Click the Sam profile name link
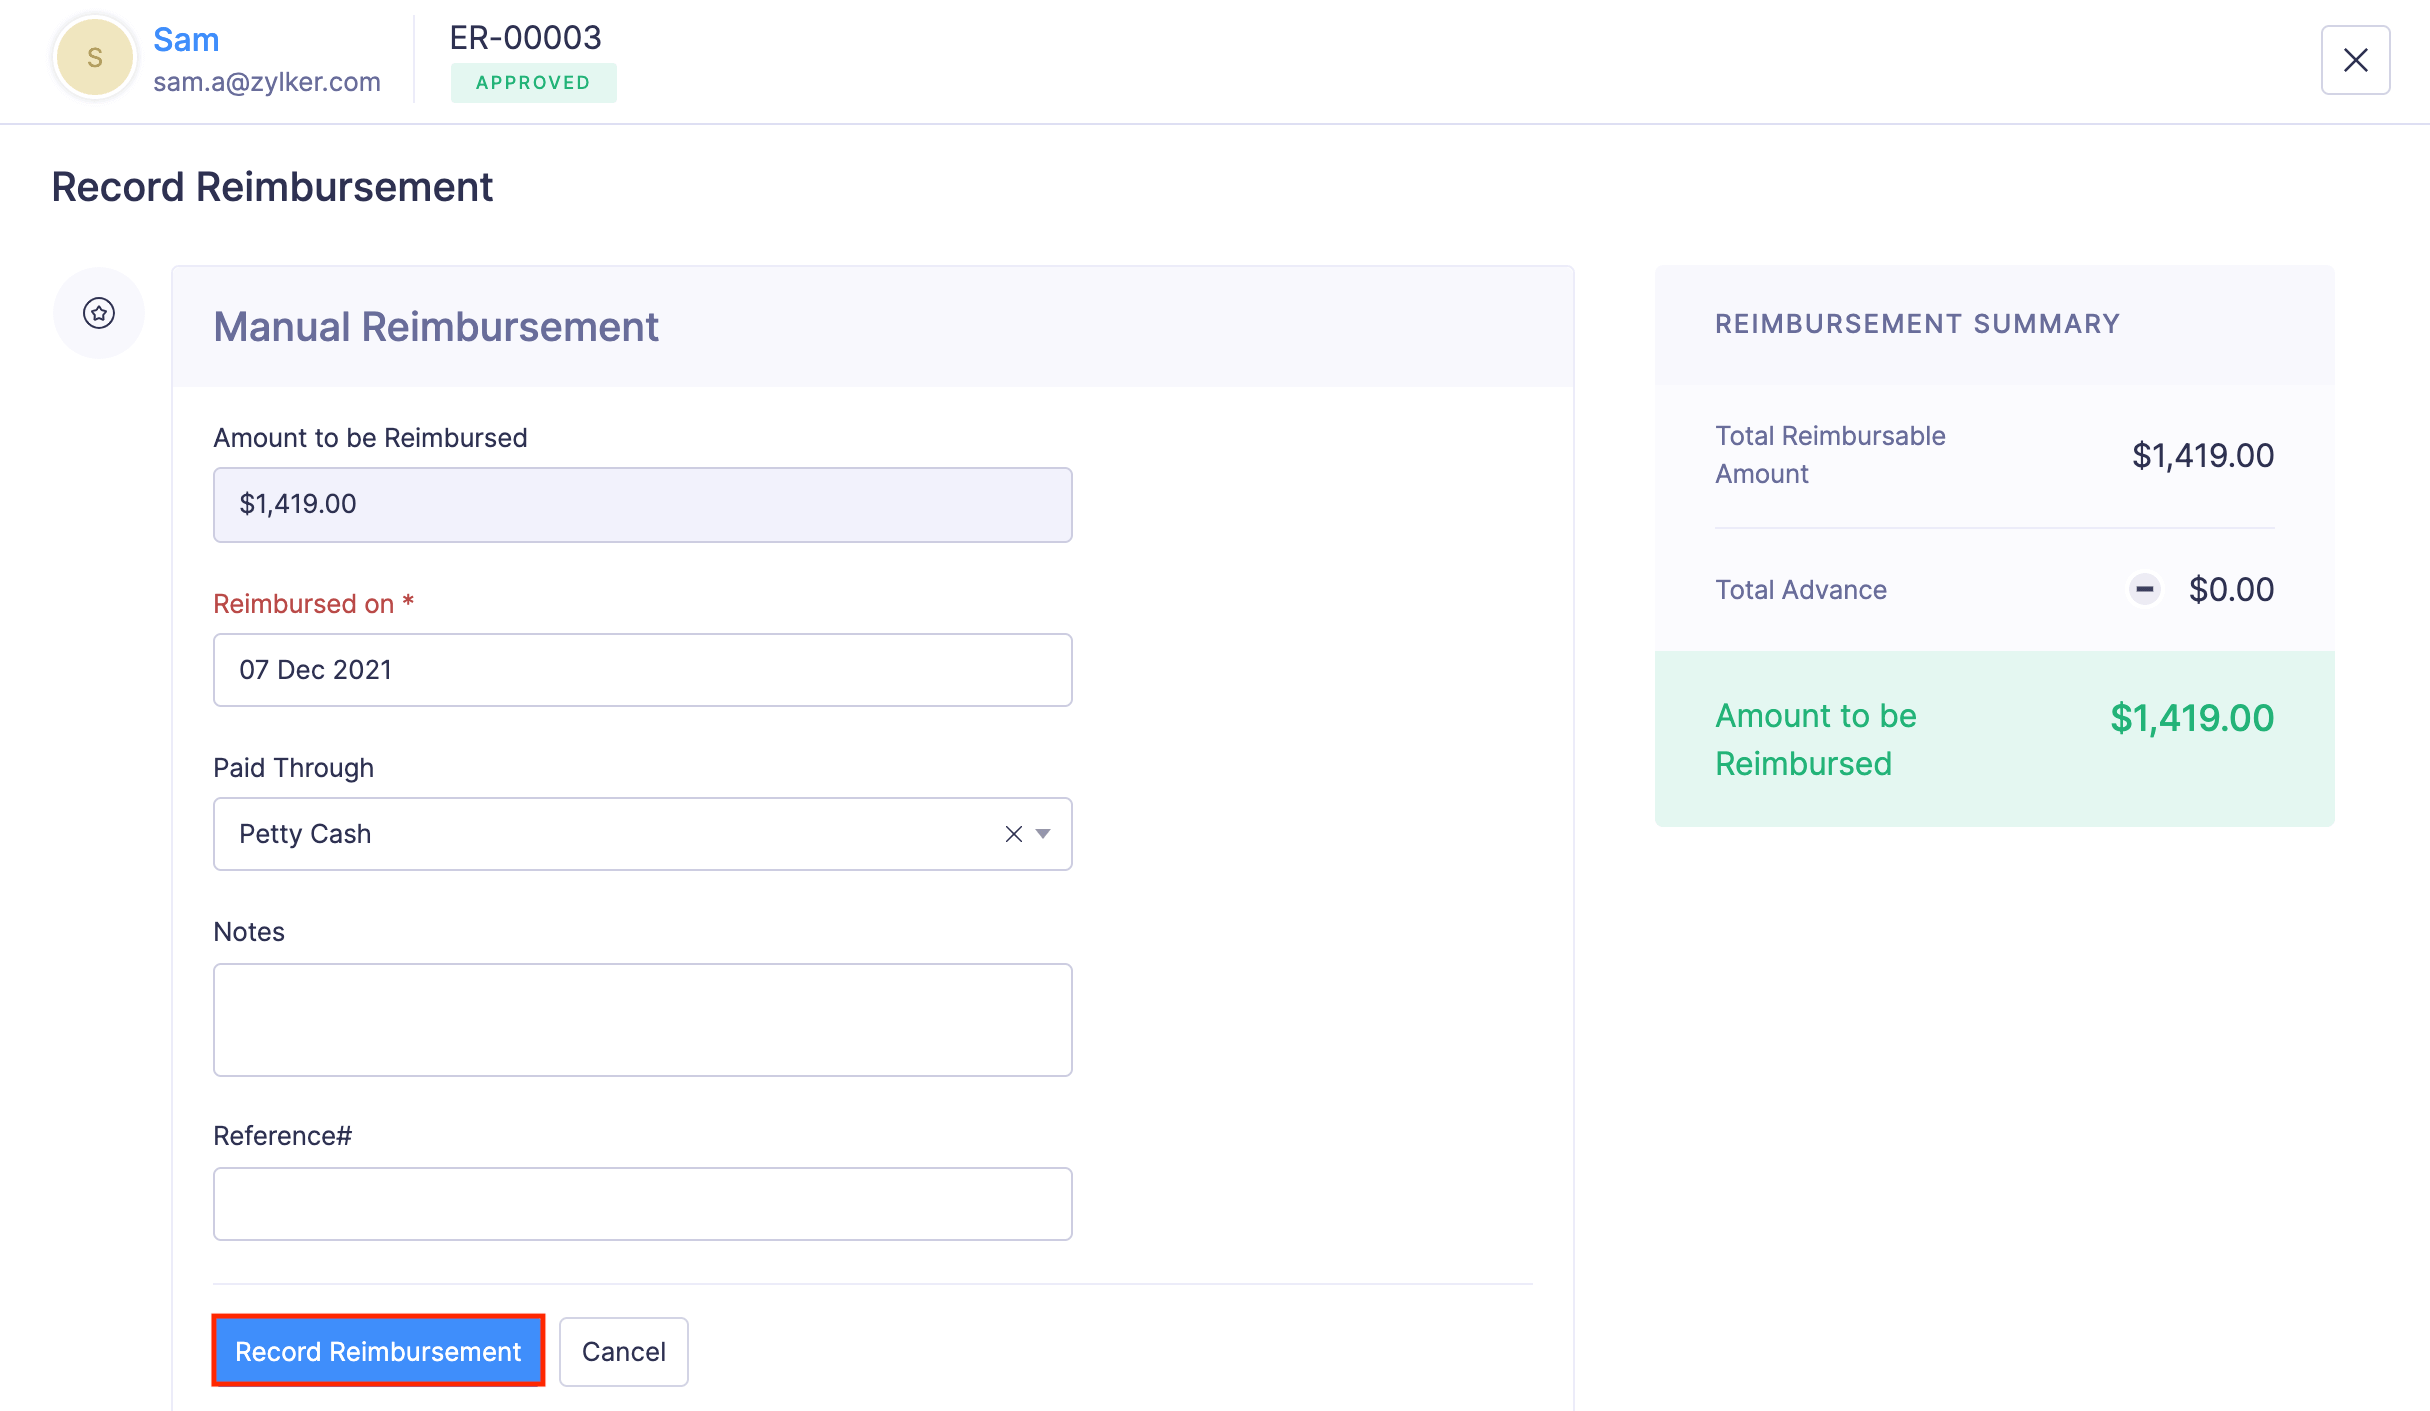 [186, 39]
